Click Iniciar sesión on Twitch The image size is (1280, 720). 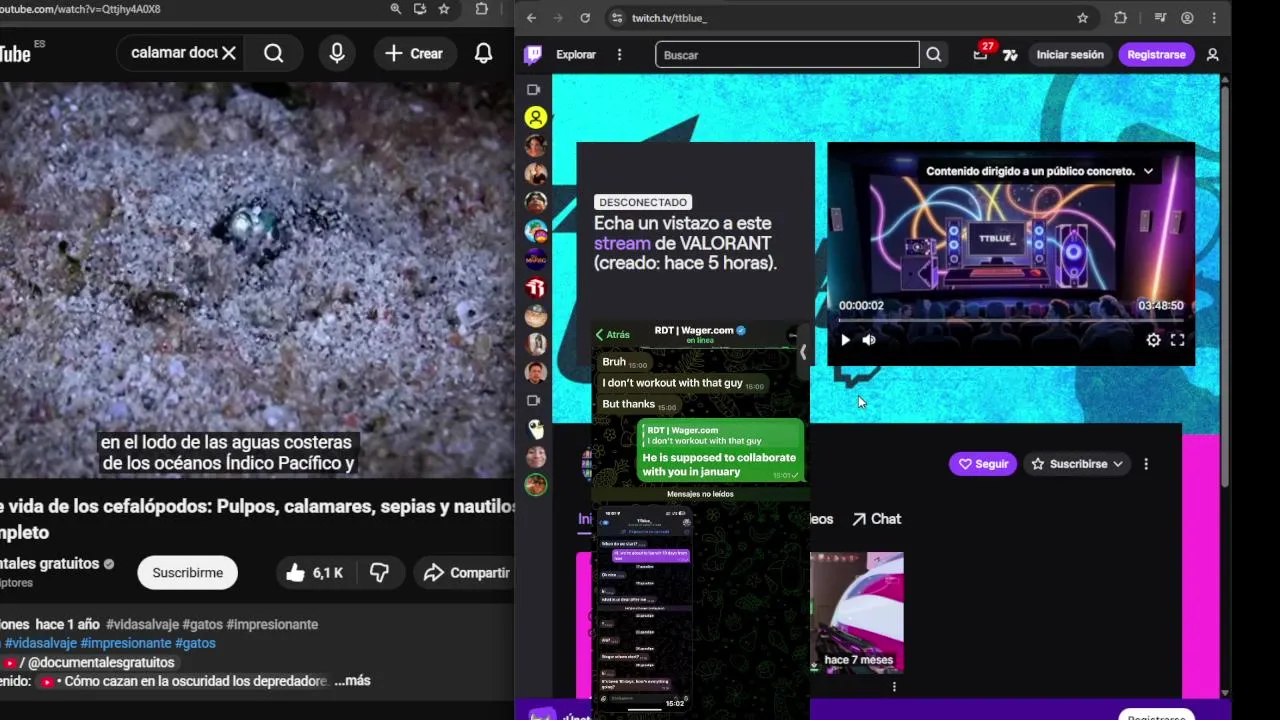coord(1070,55)
